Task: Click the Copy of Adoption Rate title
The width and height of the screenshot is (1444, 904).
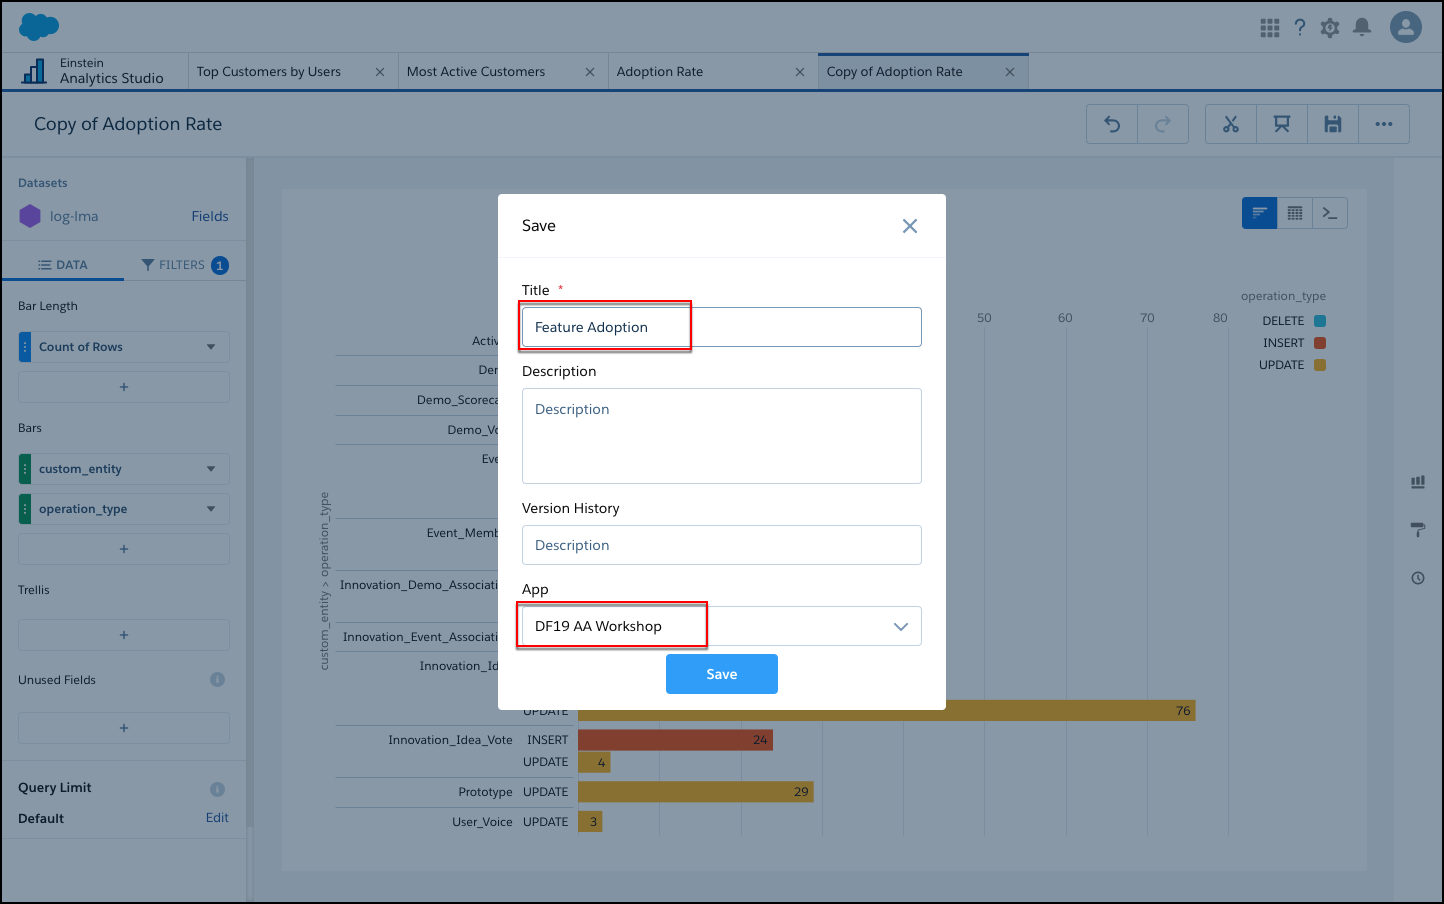Action: coord(128,124)
